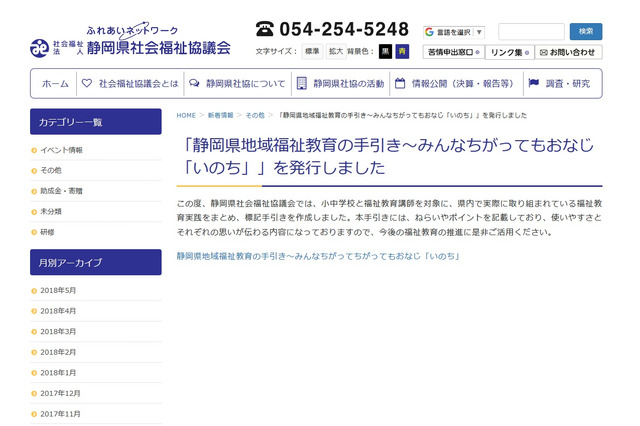Go to the ホーム menu item
The image size is (640, 426).
point(55,84)
